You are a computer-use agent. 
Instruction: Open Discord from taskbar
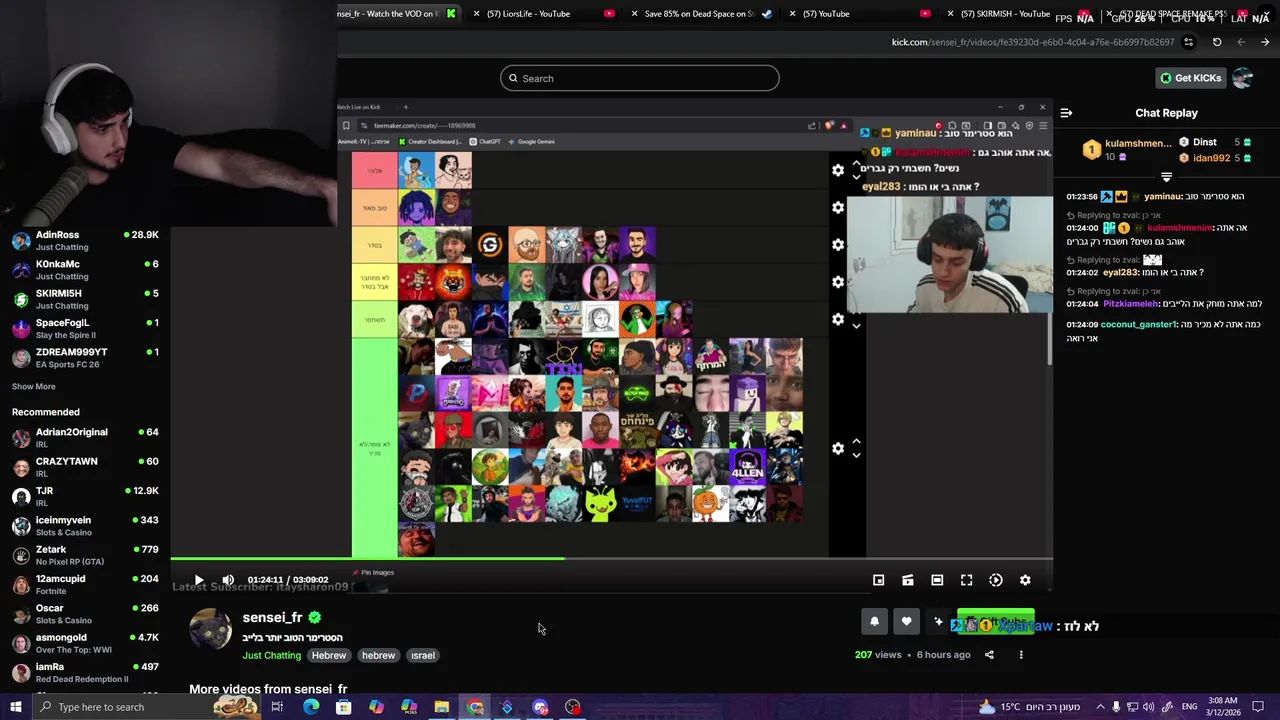point(540,707)
